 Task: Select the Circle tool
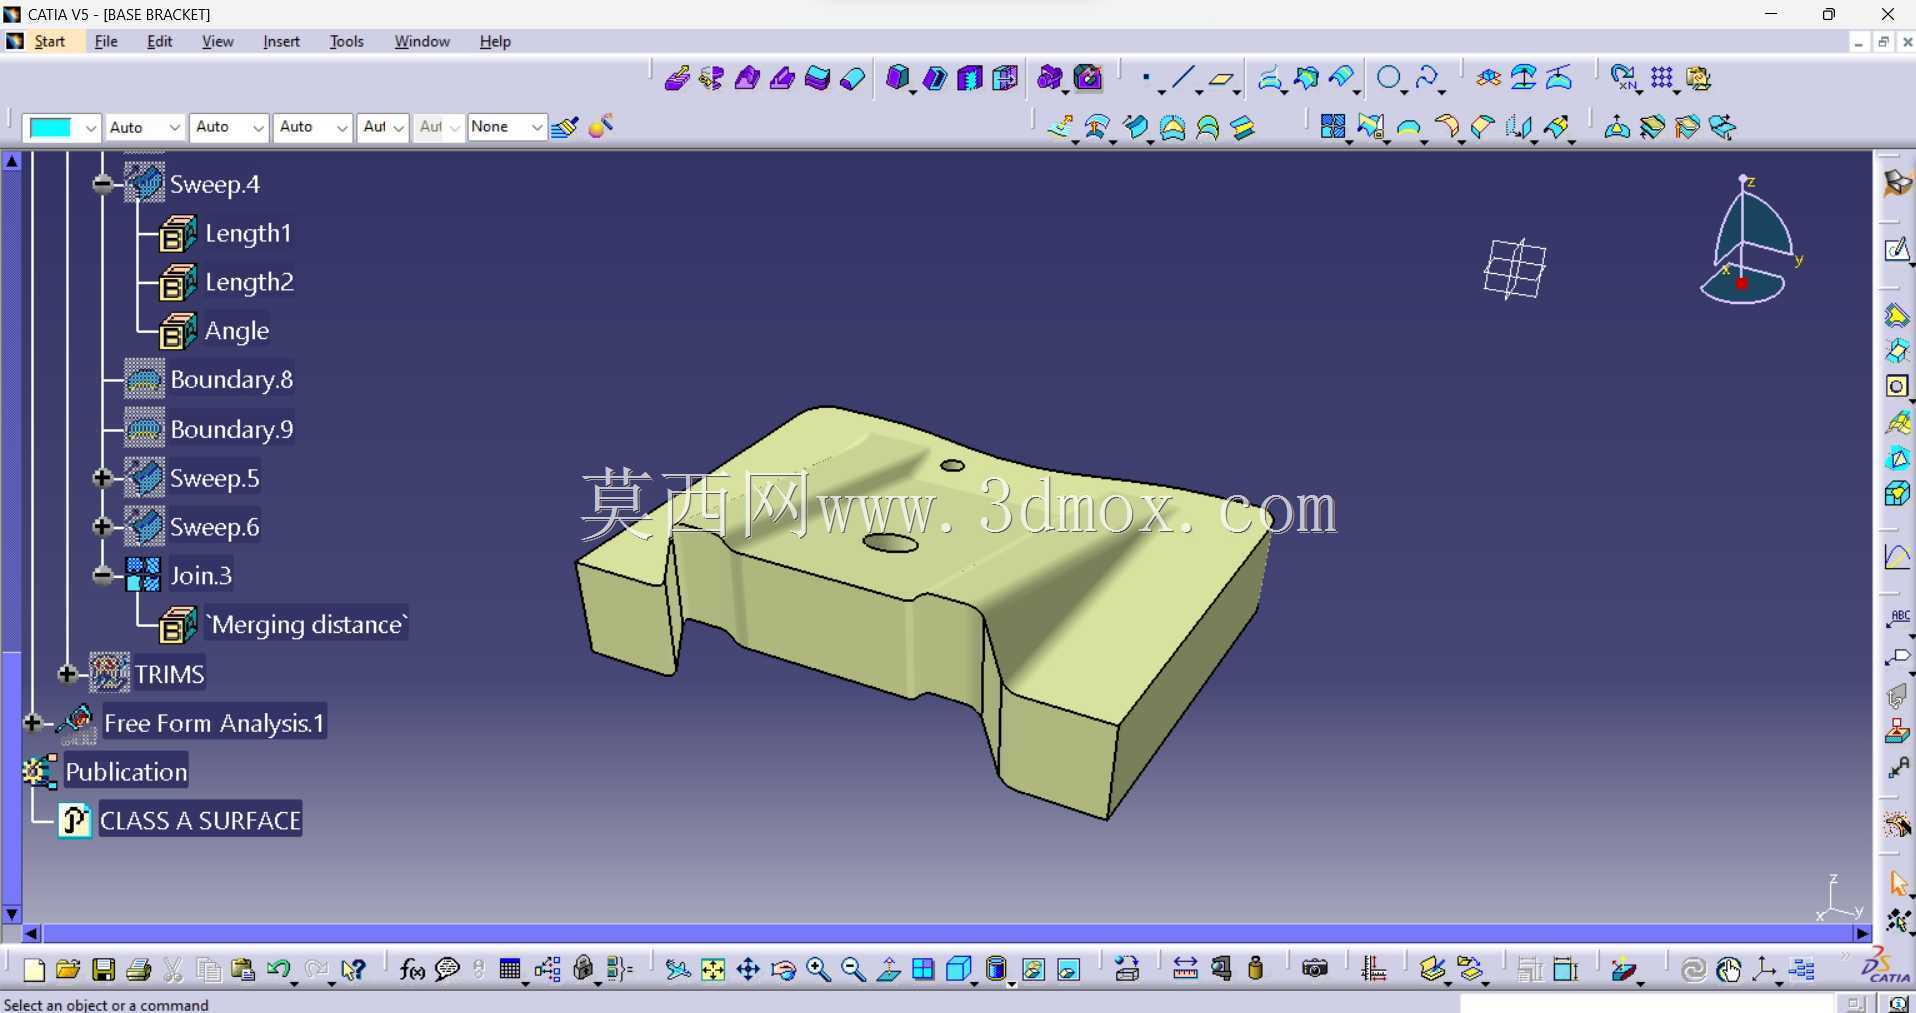pyautogui.click(x=1389, y=78)
